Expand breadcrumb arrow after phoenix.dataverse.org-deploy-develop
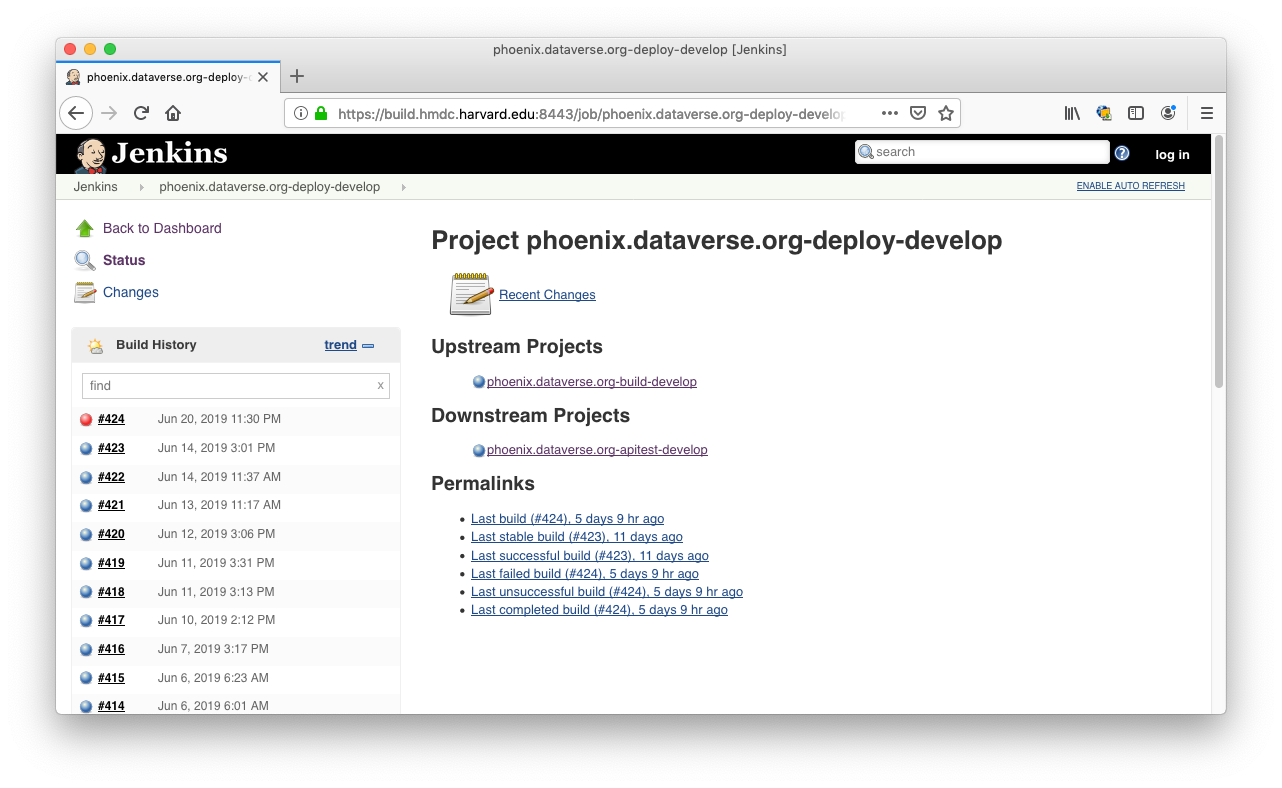The image size is (1282, 788). (403, 187)
